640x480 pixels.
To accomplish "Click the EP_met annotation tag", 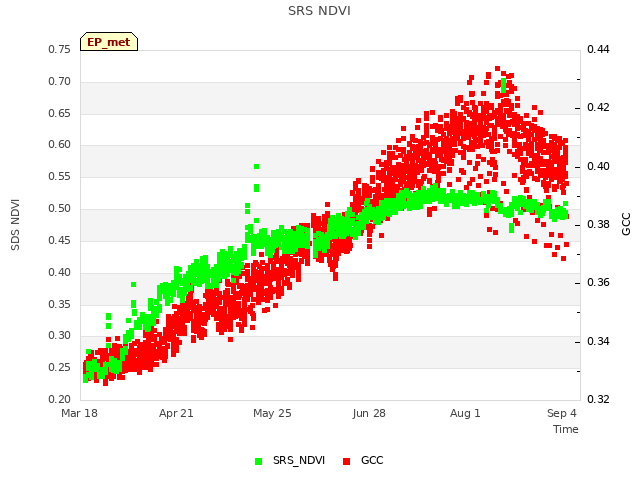I will click(x=109, y=42).
